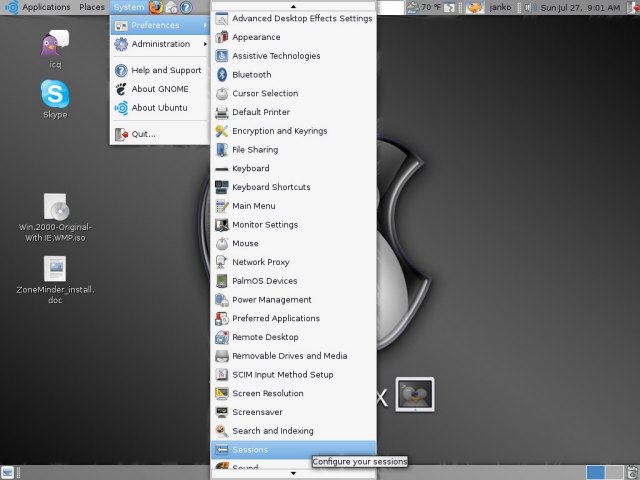
Task: Click the volume speaker icon
Action: point(529,7)
